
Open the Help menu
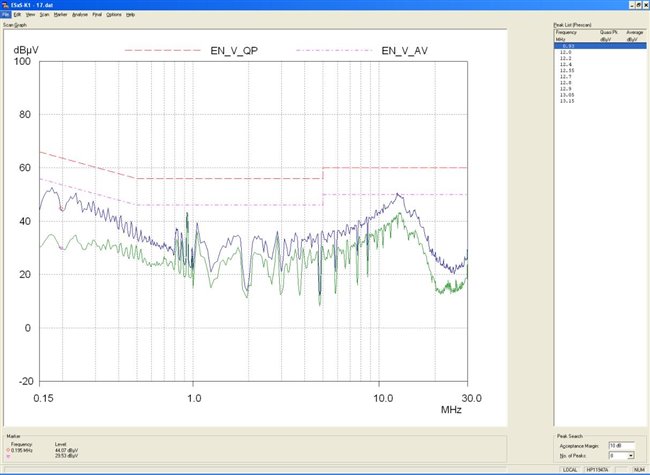point(131,16)
